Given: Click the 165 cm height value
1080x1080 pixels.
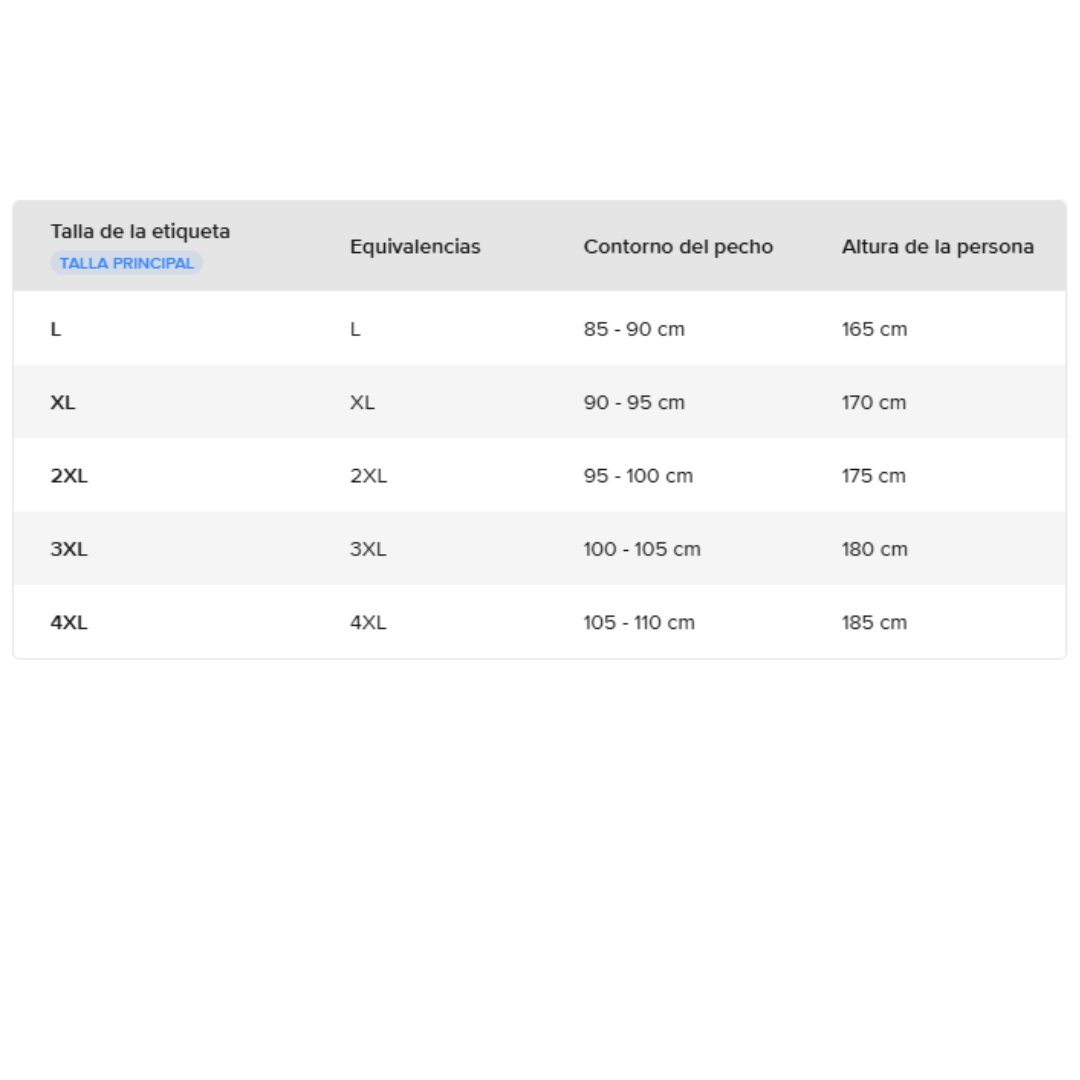Looking at the screenshot, I should (874, 329).
